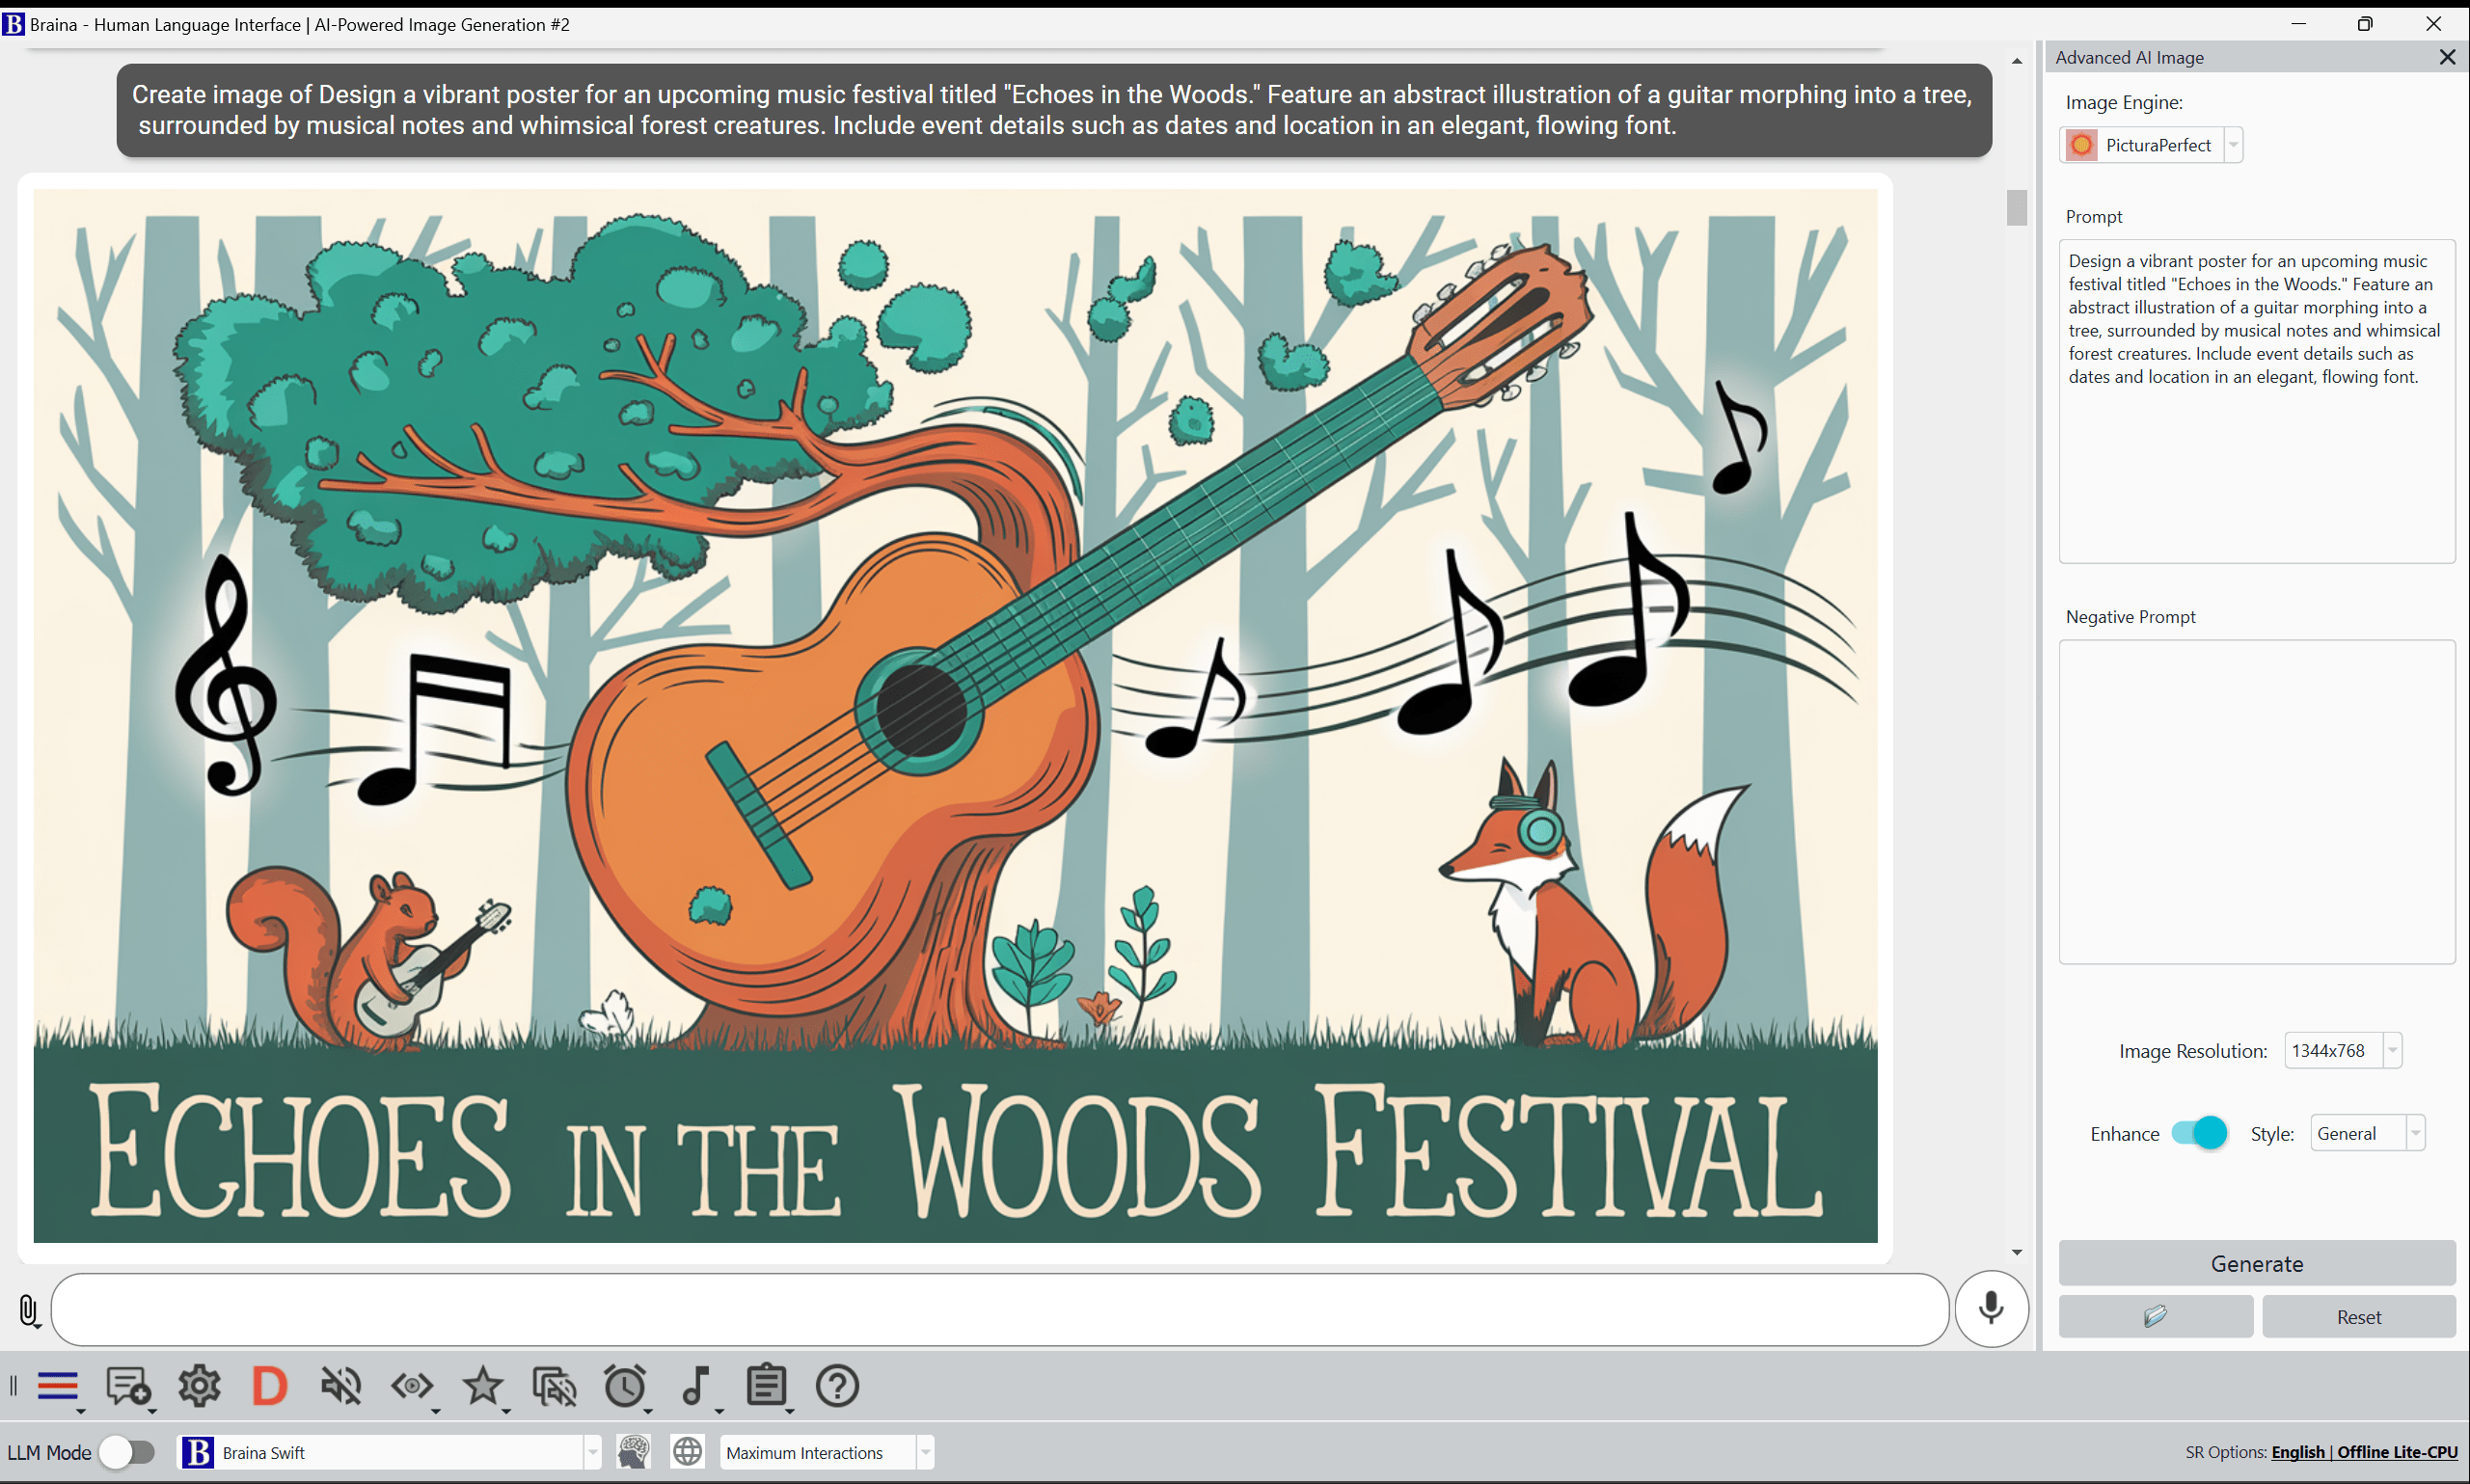The image size is (2470, 1484).
Task: Click the Generate button
Action: pos(2256,1263)
